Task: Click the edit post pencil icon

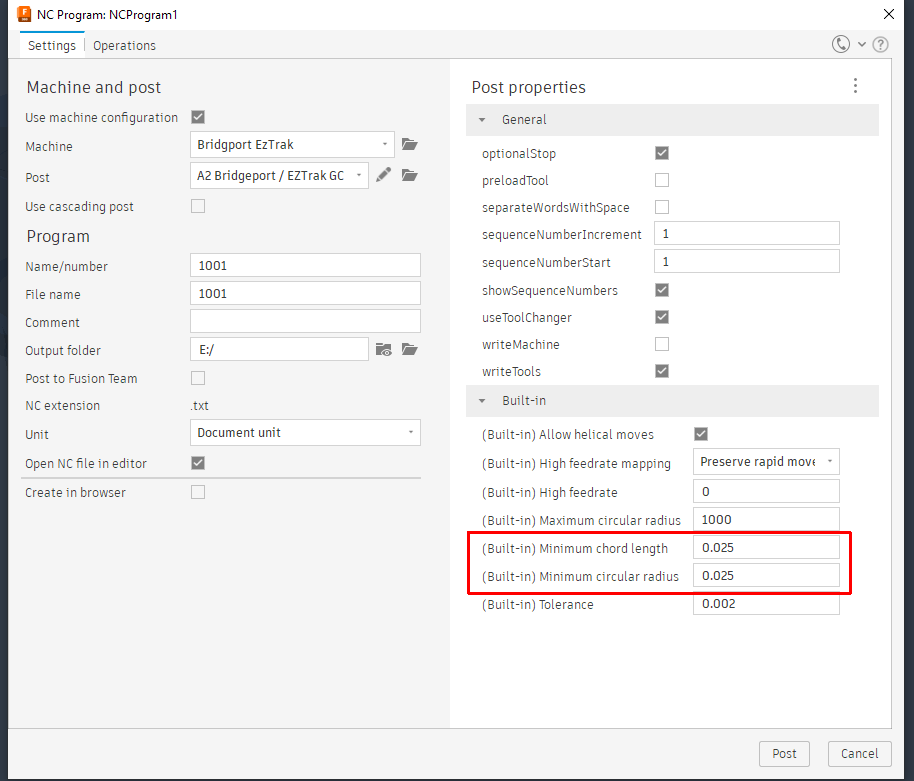Action: [x=383, y=175]
